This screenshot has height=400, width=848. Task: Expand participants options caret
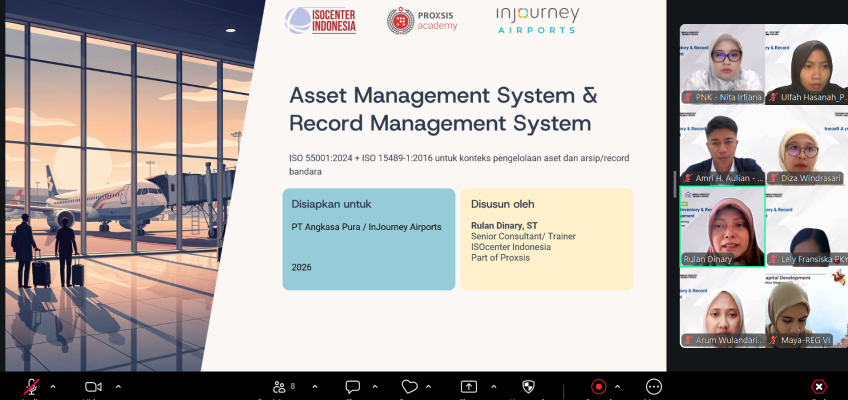(x=315, y=387)
